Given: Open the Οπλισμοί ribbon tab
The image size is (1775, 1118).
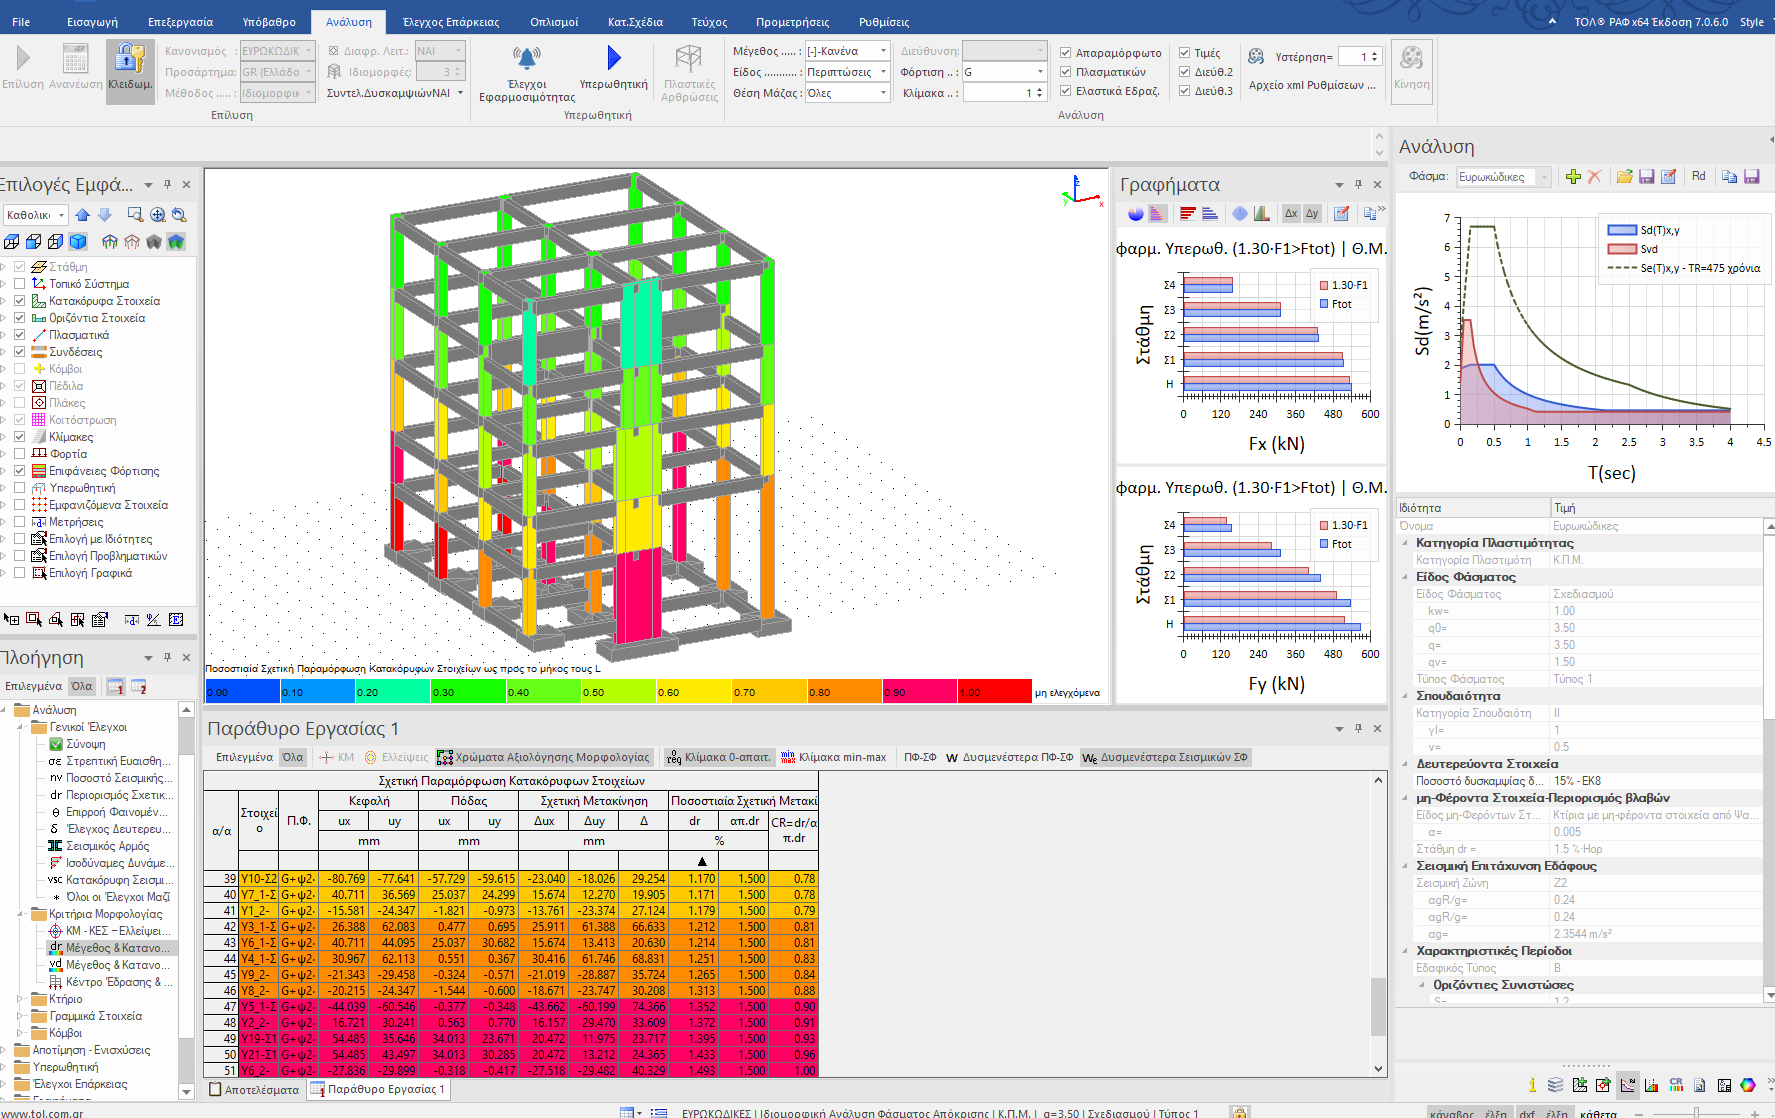Looking at the screenshot, I should coord(554,22).
